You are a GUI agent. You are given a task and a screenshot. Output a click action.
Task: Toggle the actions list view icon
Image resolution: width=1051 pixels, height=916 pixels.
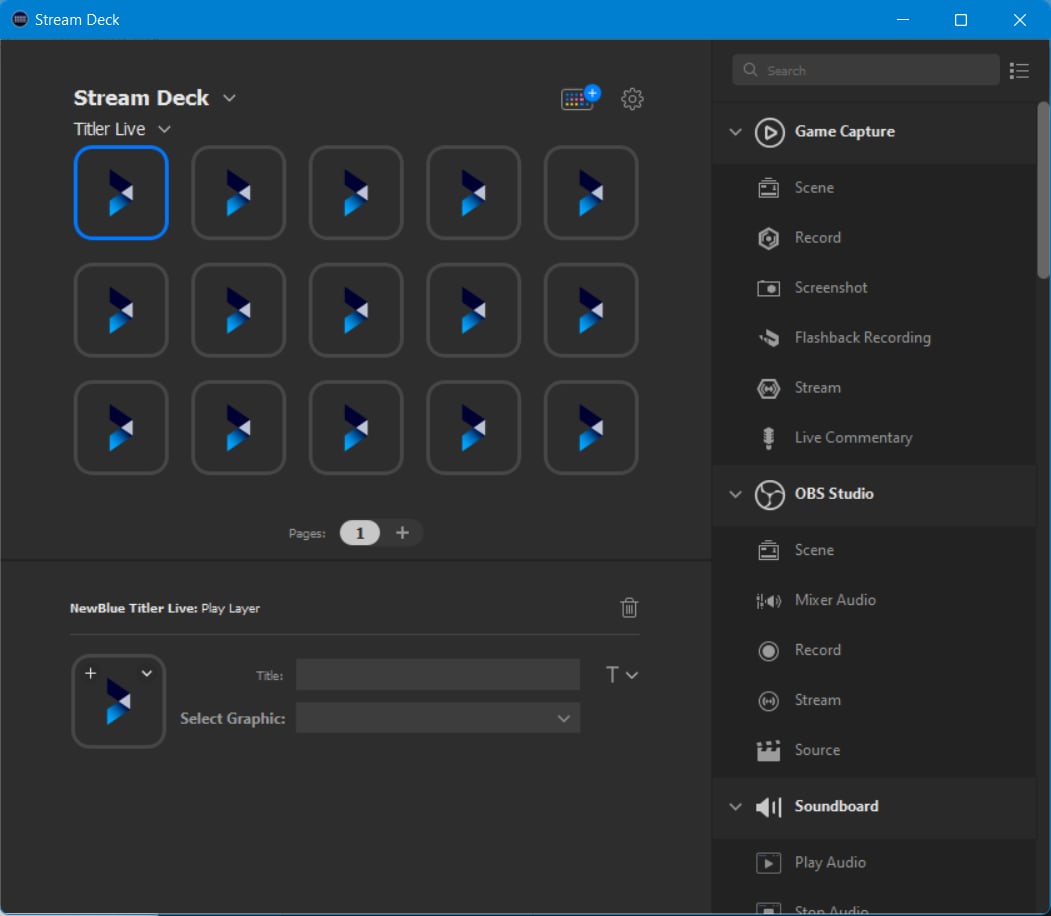coord(1019,70)
